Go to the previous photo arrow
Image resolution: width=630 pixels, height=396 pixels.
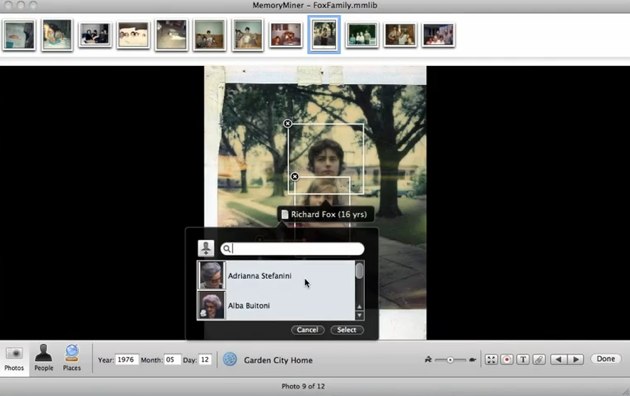coord(558,359)
